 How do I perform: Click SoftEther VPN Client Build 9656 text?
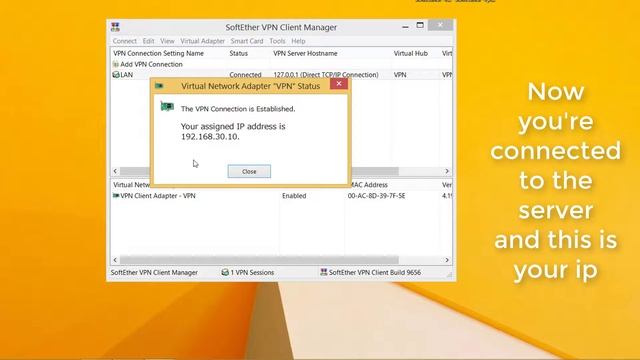coord(375,272)
